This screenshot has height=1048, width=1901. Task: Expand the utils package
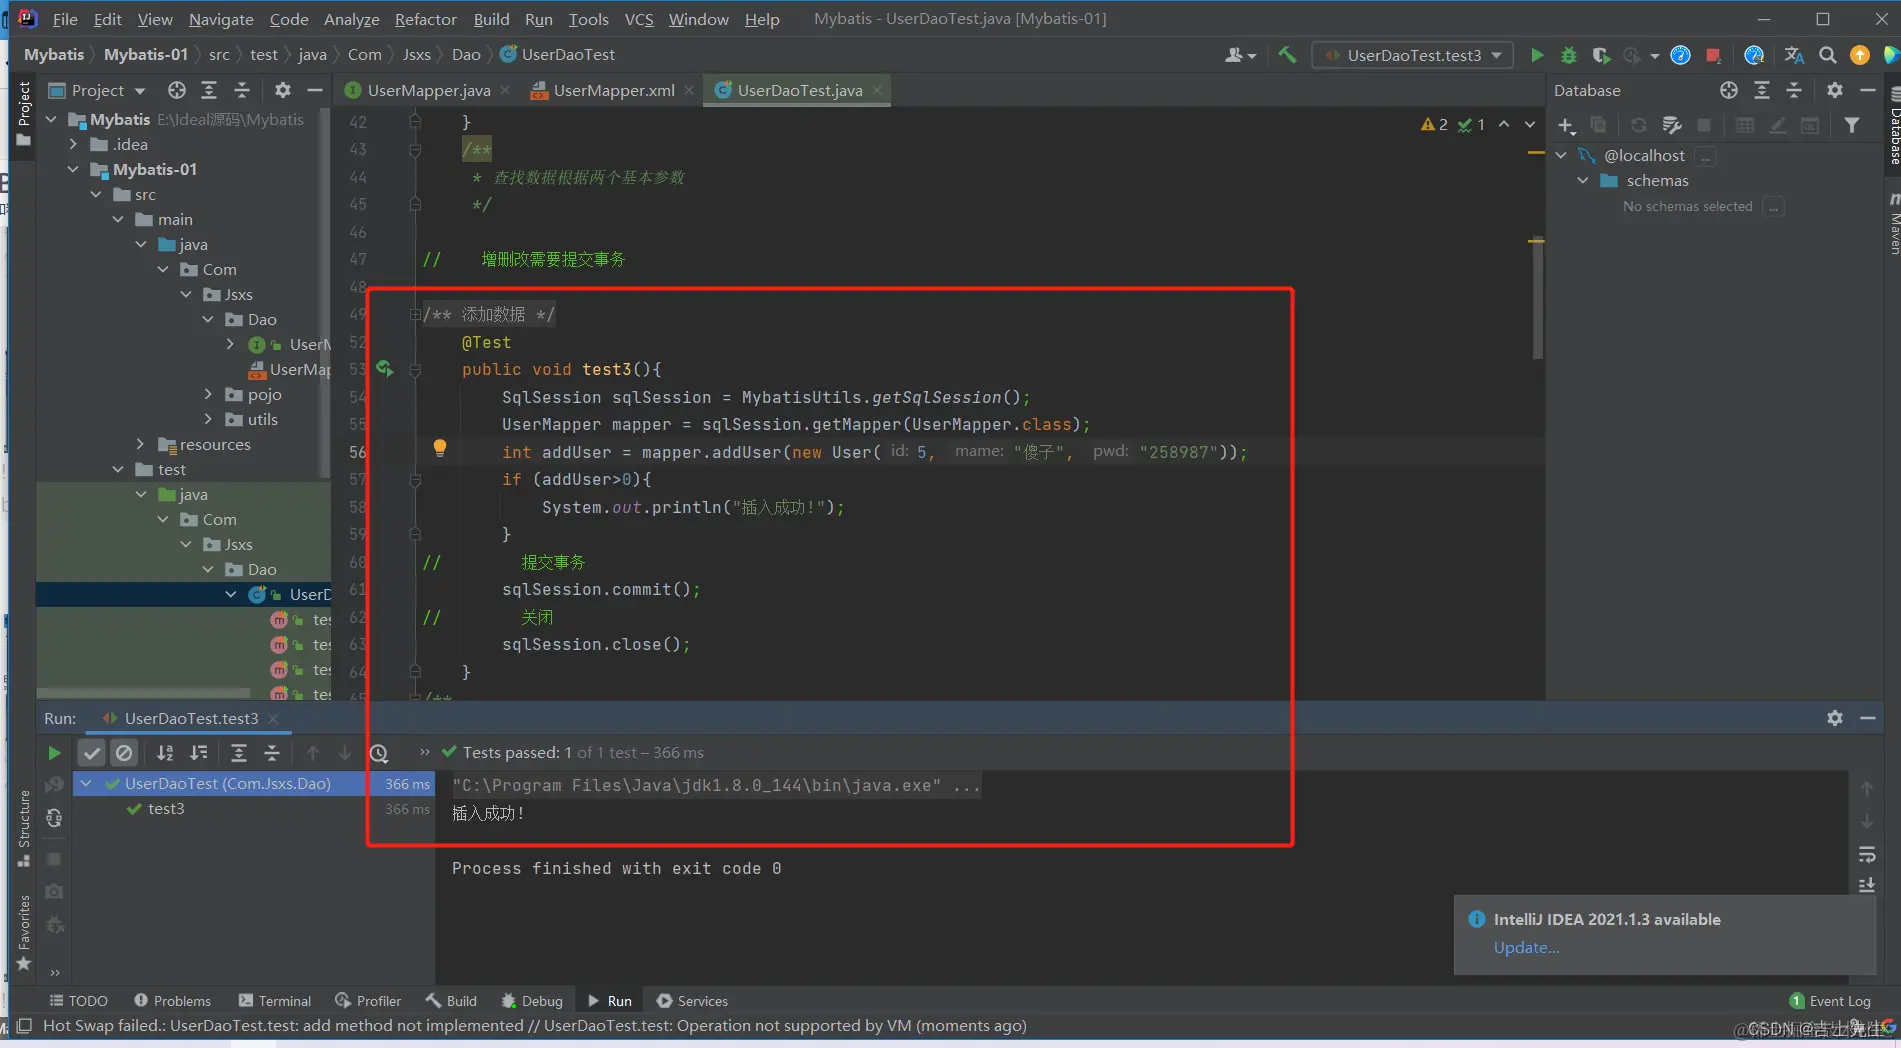pos(208,419)
